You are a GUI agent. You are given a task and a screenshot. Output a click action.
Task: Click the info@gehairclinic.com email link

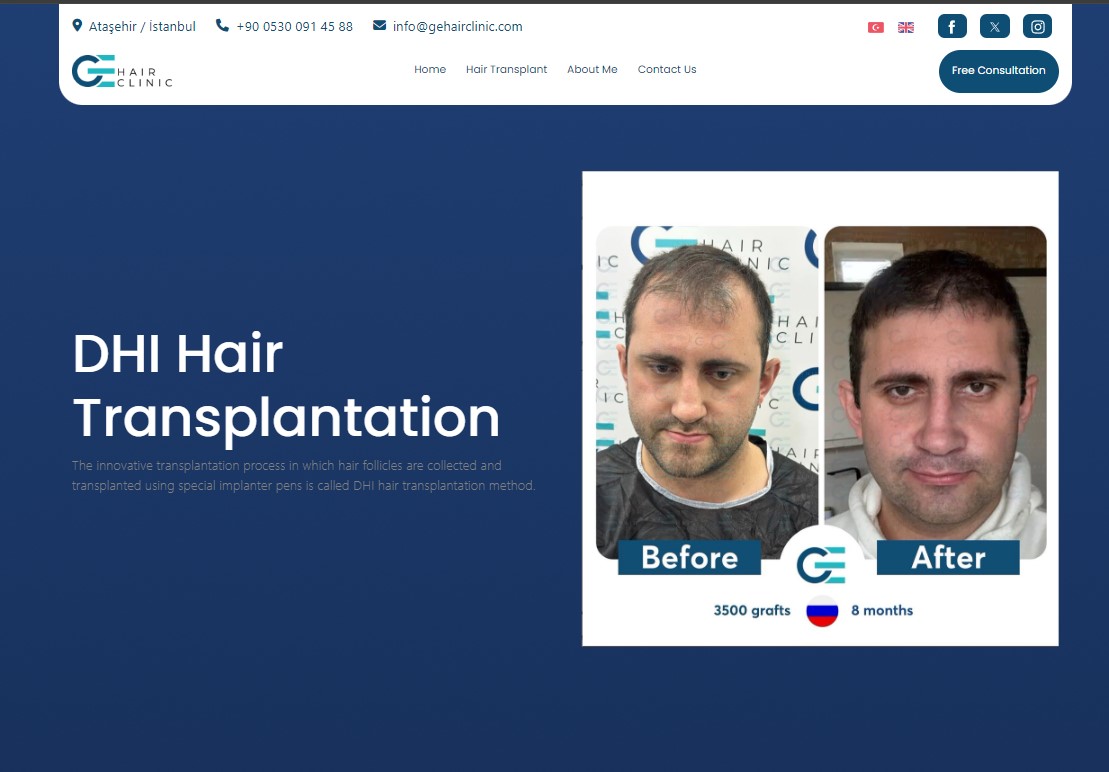(457, 27)
